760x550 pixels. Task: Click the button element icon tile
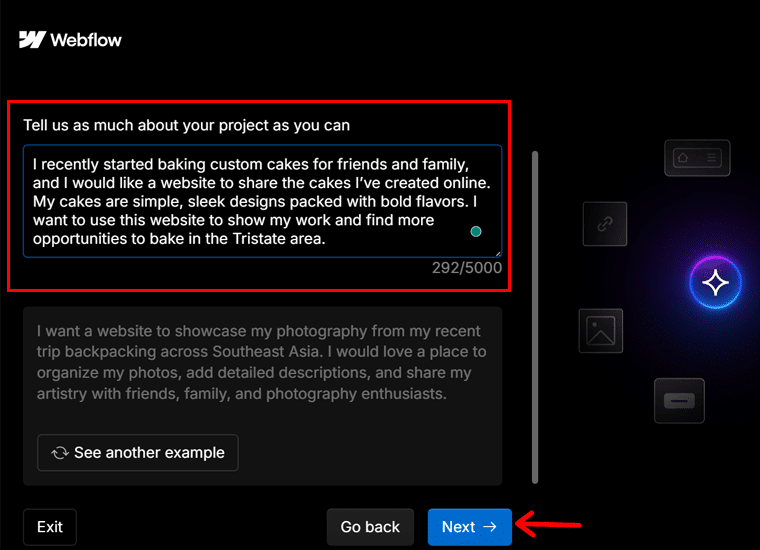pos(679,401)
